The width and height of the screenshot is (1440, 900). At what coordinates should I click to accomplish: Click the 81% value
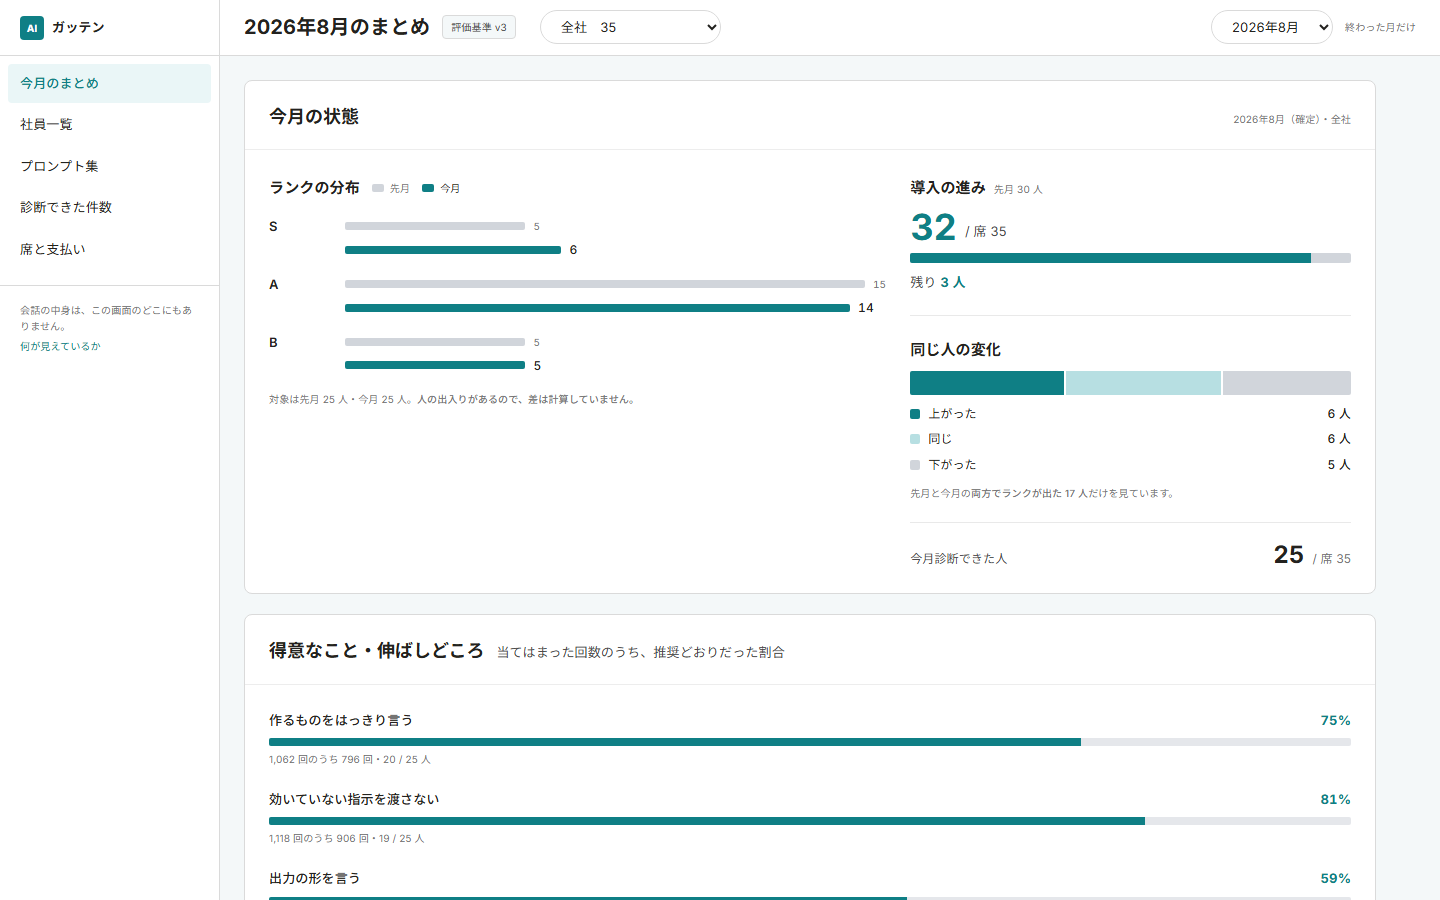point(1335,799)
